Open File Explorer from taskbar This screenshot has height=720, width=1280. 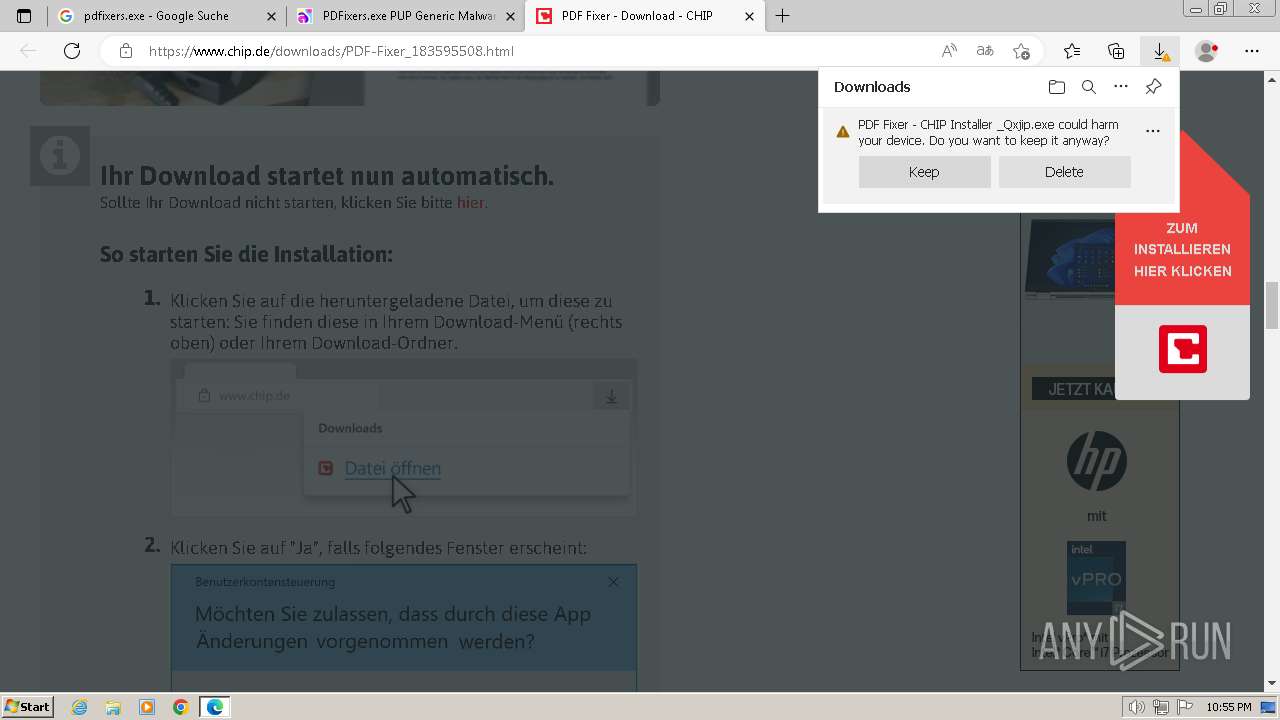(113, 707)
